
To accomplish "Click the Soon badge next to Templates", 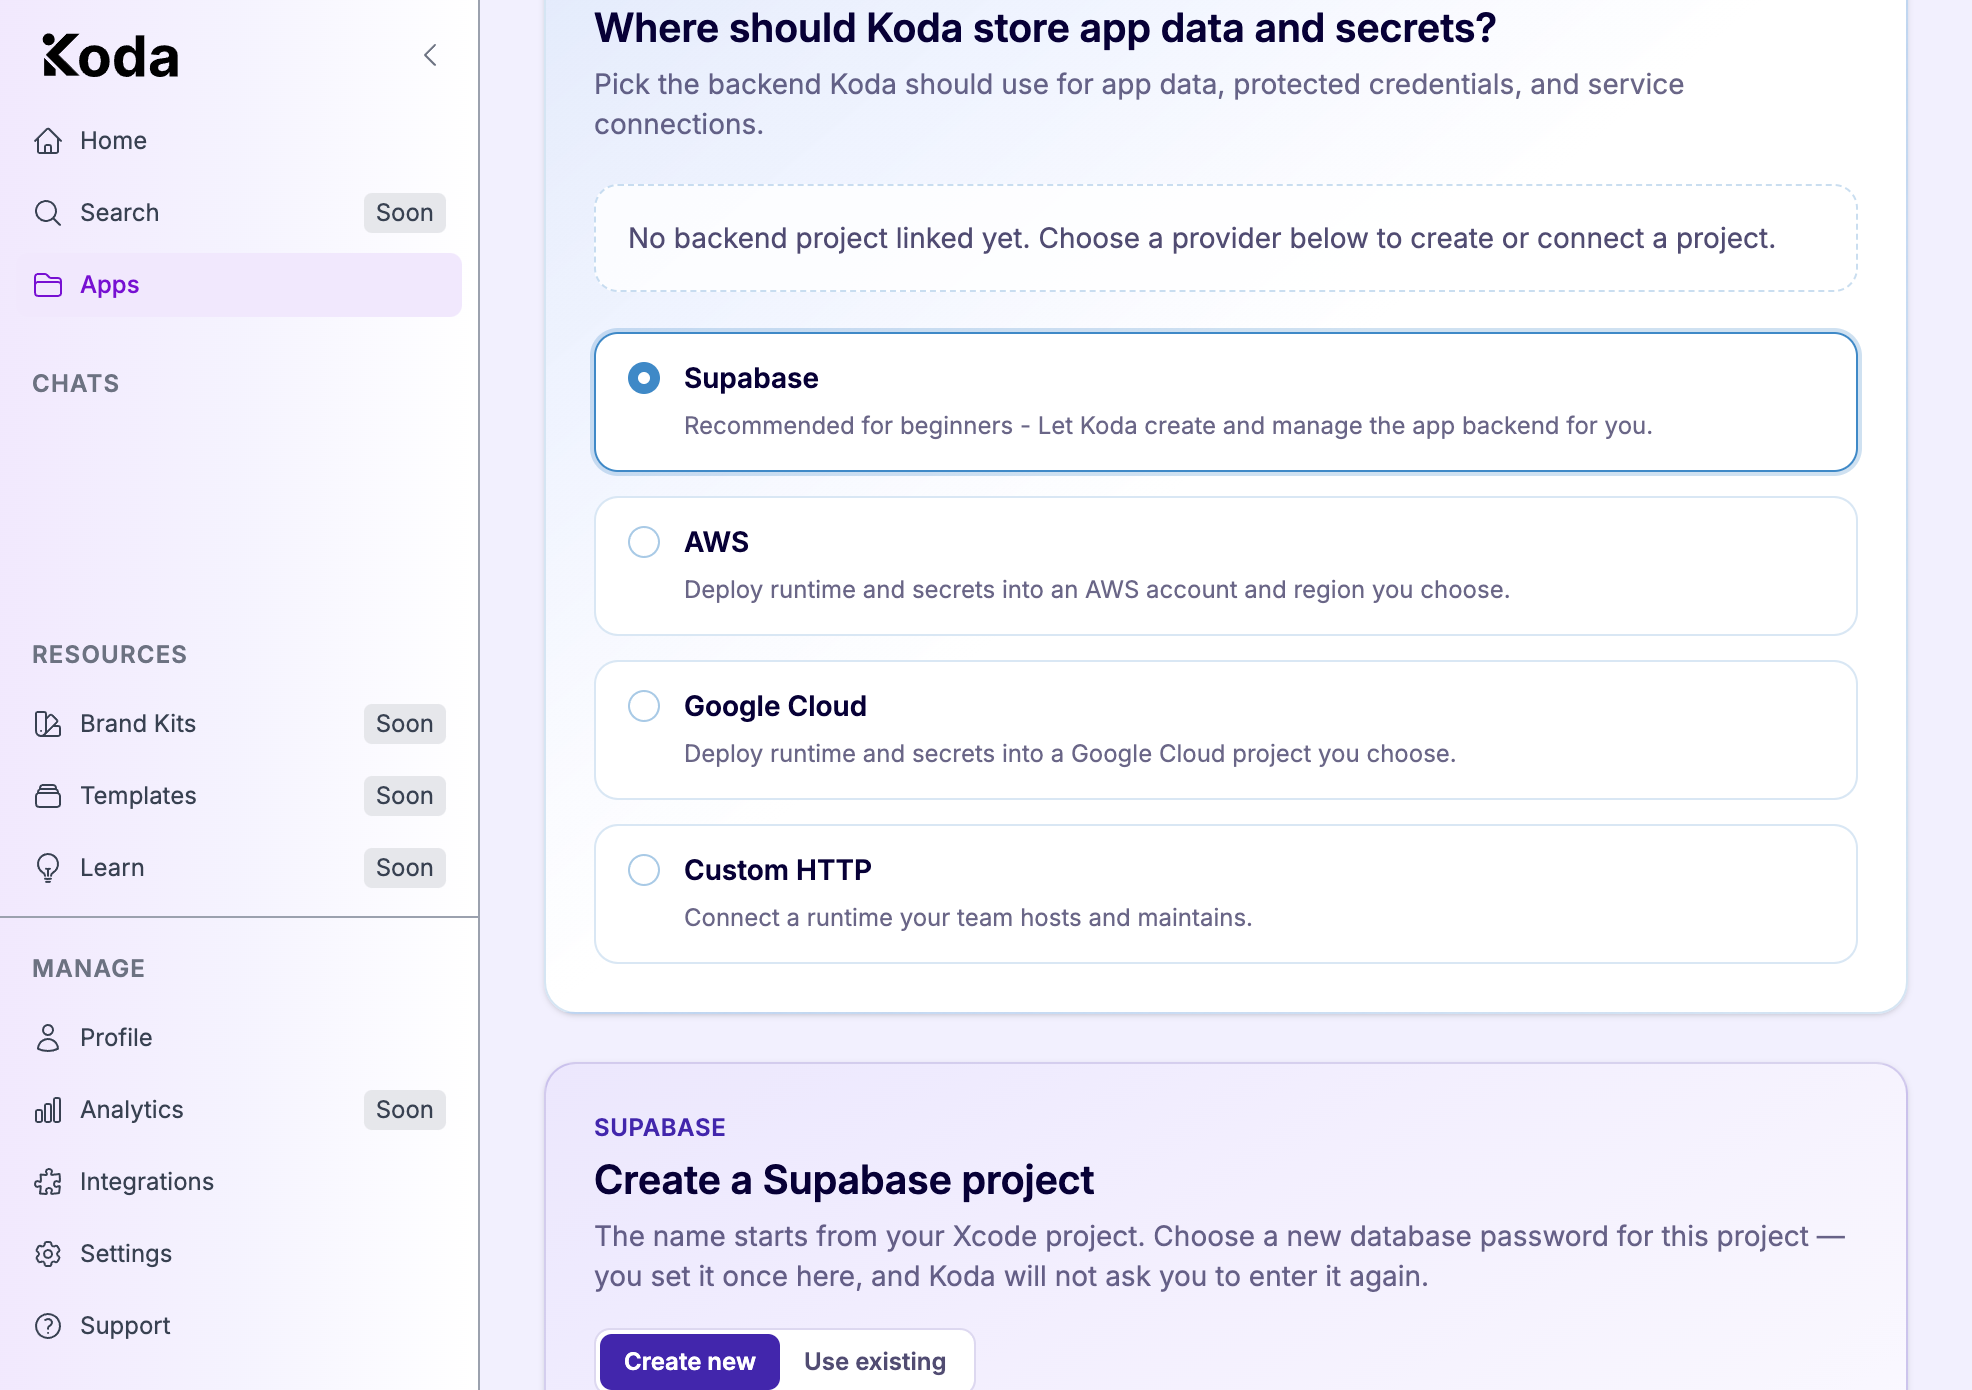I will (x=405, y=796).
